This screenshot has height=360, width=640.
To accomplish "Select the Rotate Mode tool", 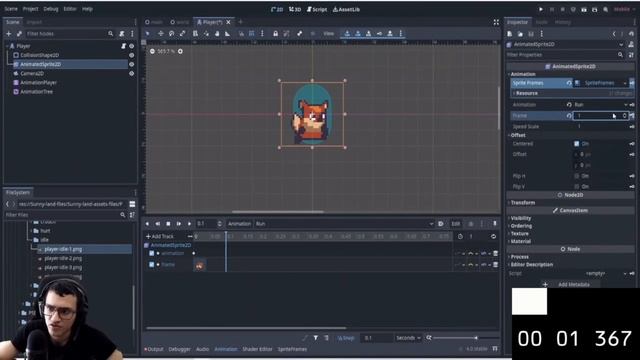I will (x=171, y=33).
